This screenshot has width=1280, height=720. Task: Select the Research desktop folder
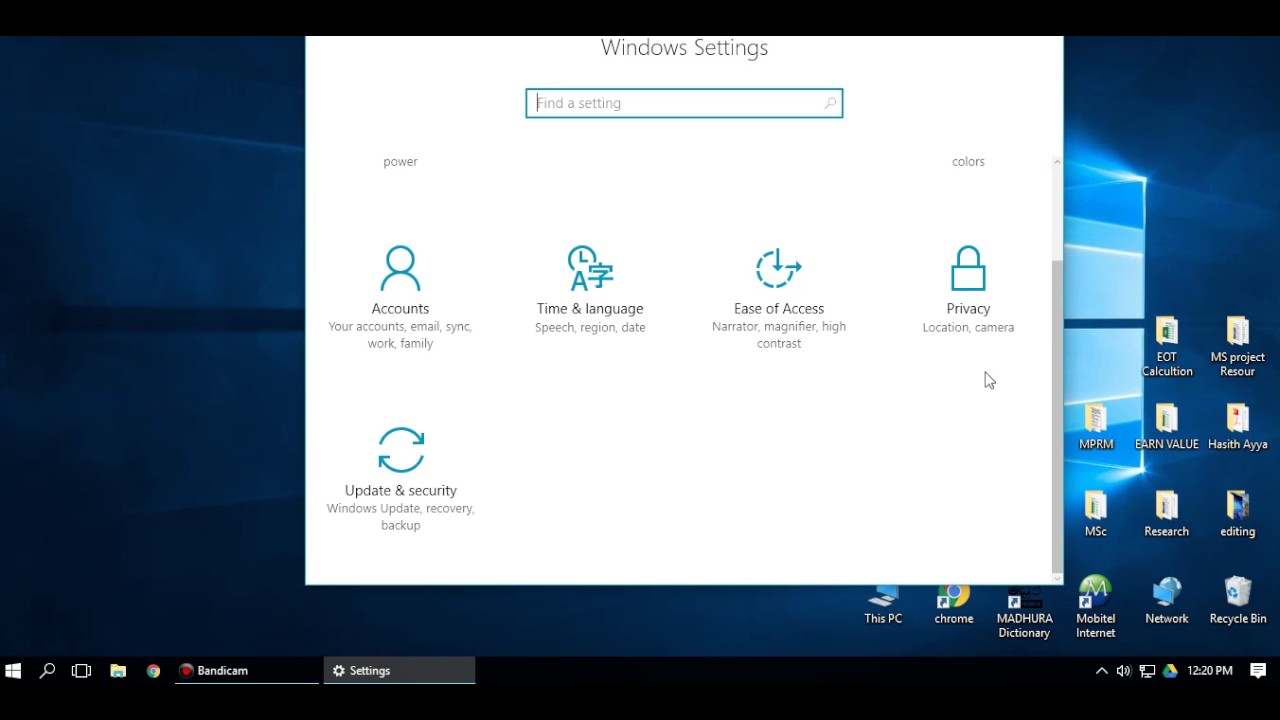point(1167,514)
